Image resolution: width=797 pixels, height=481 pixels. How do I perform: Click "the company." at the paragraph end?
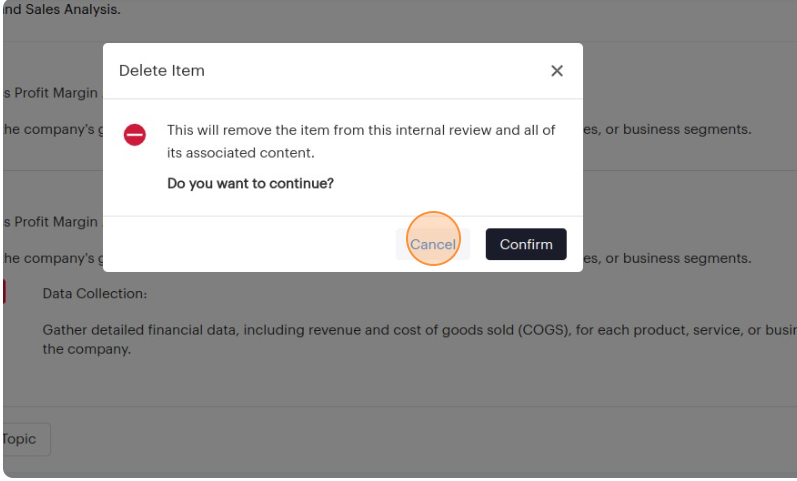[86, 350]
